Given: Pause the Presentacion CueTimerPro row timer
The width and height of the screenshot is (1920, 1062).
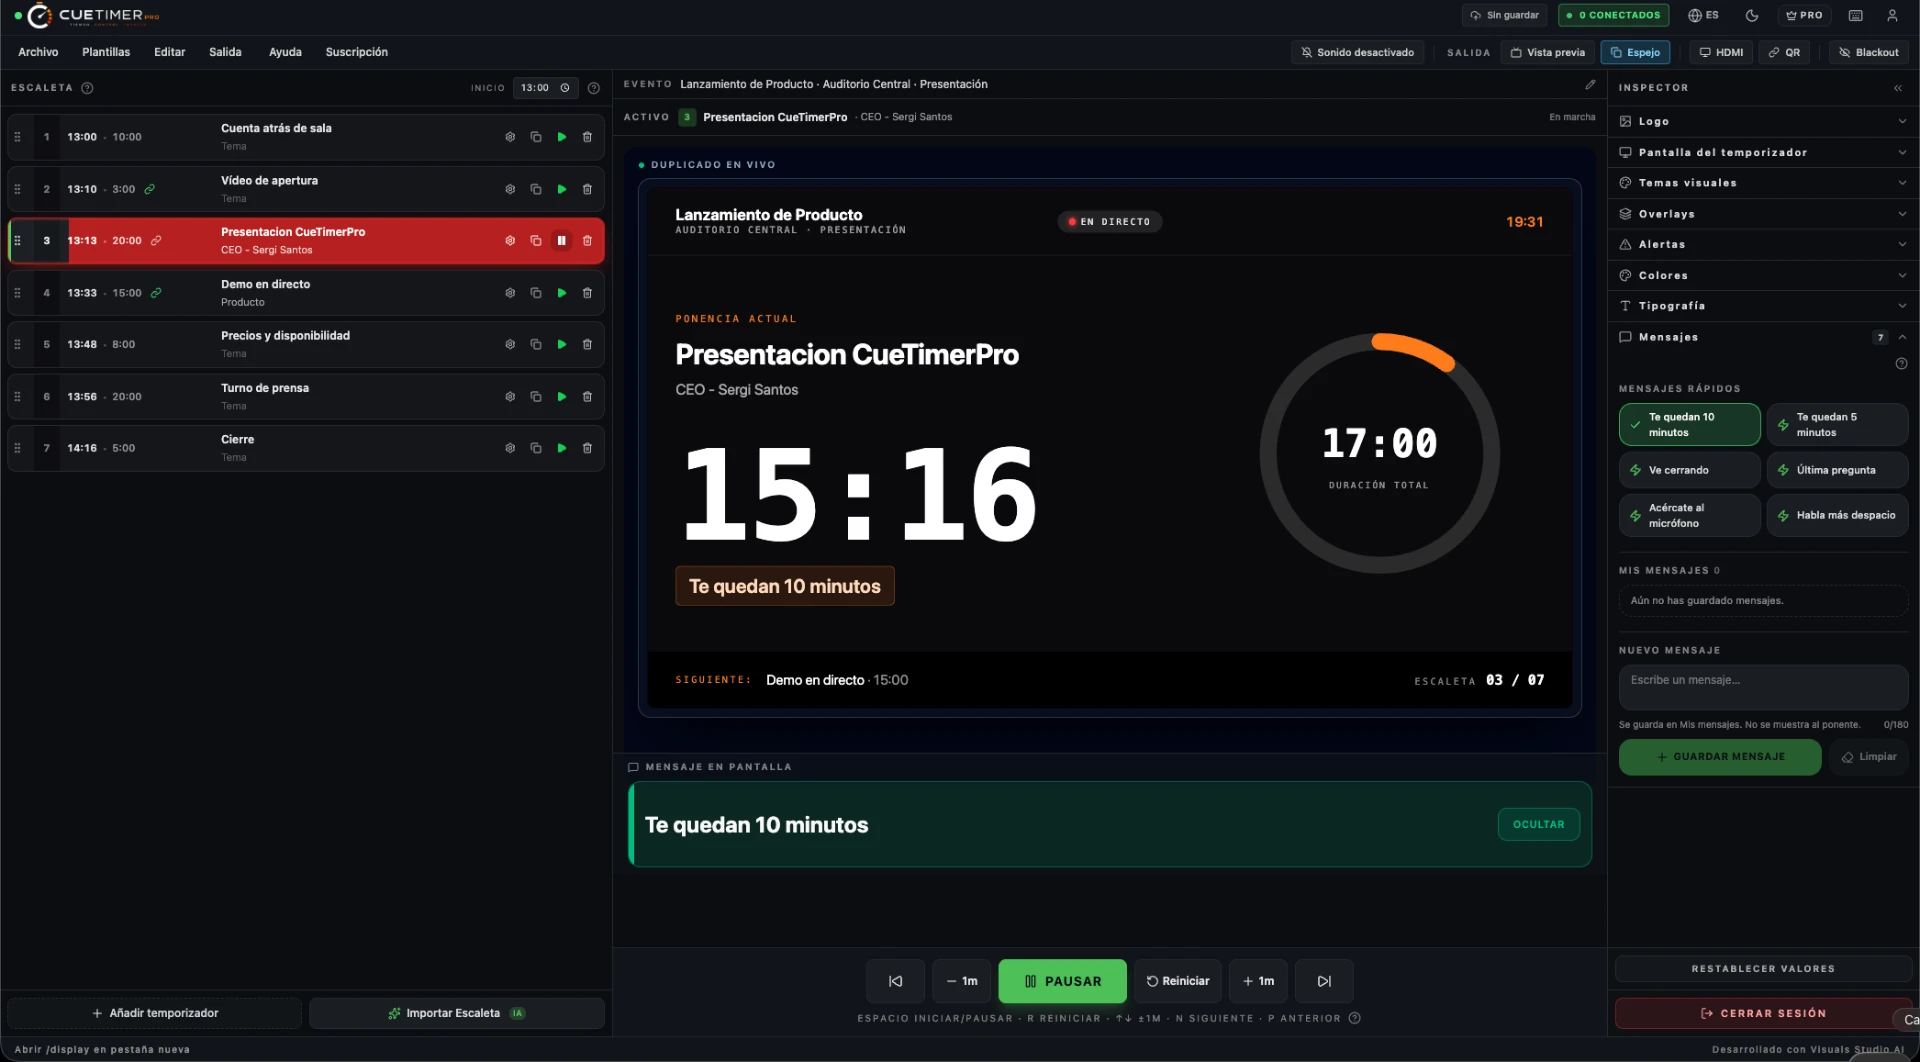Looking at the screenshot, I should [x=562, y=241].
